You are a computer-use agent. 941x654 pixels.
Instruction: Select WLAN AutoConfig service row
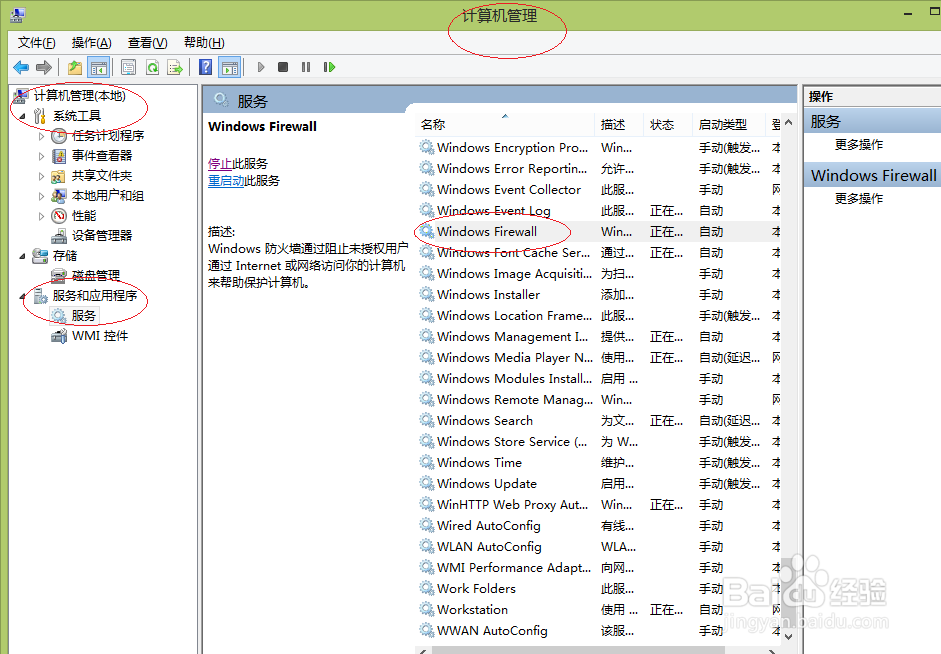click(x=598, y=547)
